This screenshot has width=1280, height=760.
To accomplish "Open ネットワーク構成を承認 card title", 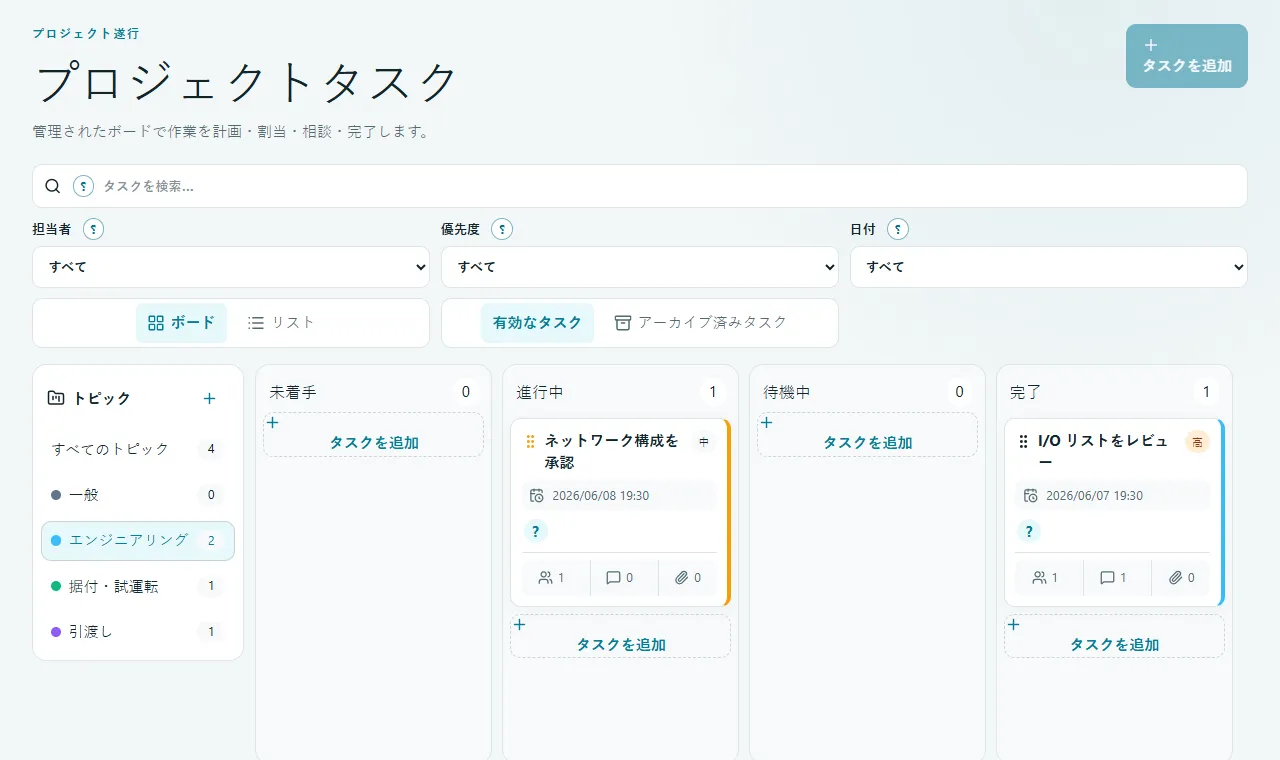I will (x=612, y=452).
